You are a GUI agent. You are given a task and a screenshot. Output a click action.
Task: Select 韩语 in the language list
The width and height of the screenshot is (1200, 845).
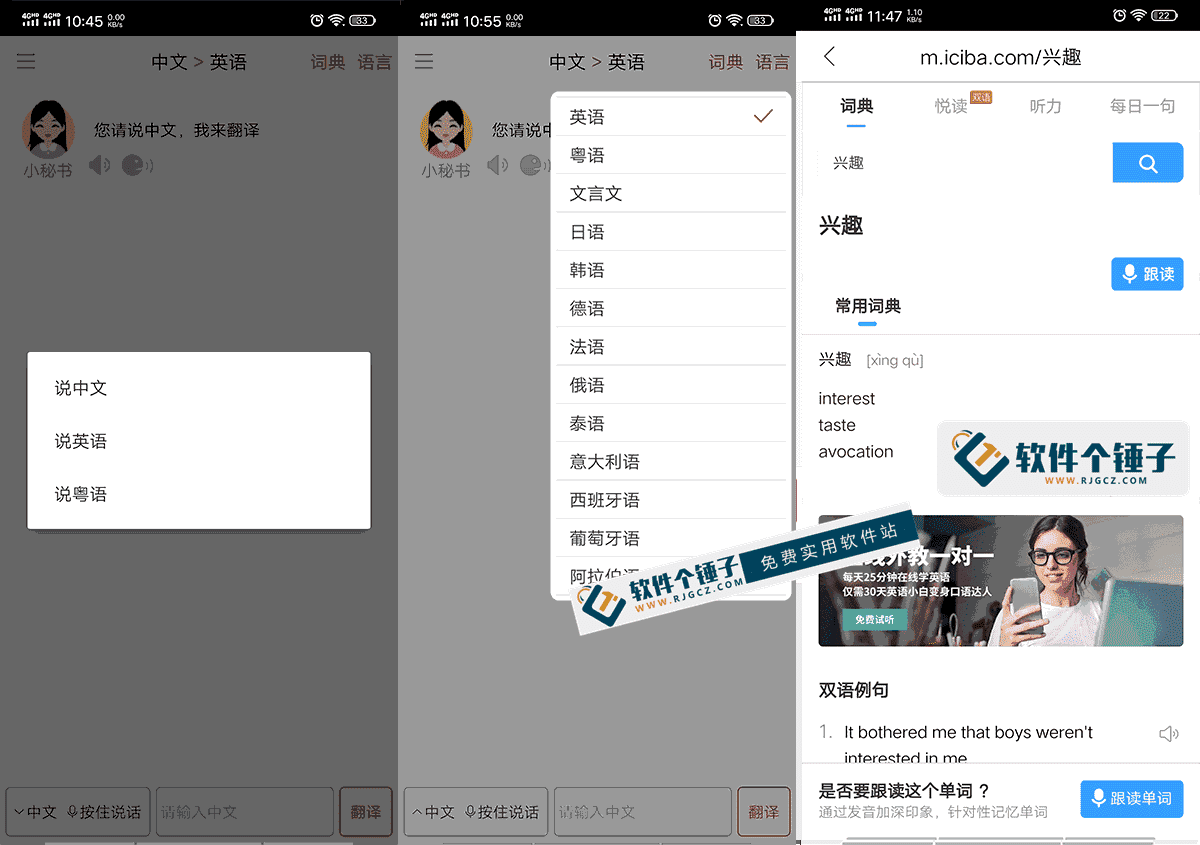click(x=671, y=270)
